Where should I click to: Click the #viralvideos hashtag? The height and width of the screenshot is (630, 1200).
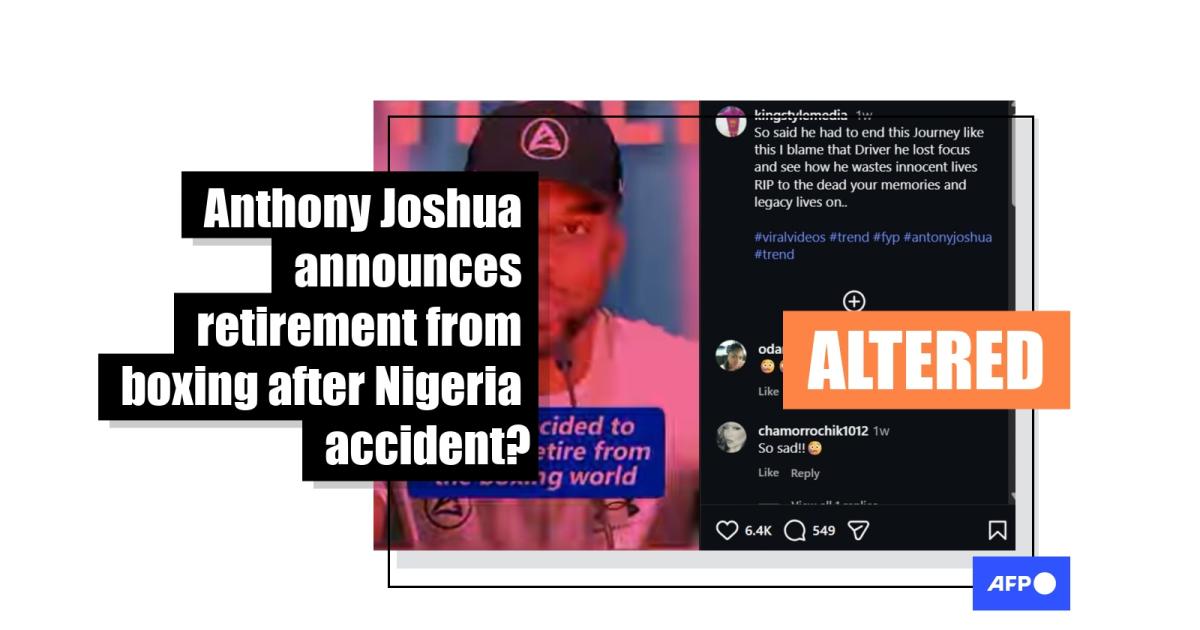pos(789,237)
